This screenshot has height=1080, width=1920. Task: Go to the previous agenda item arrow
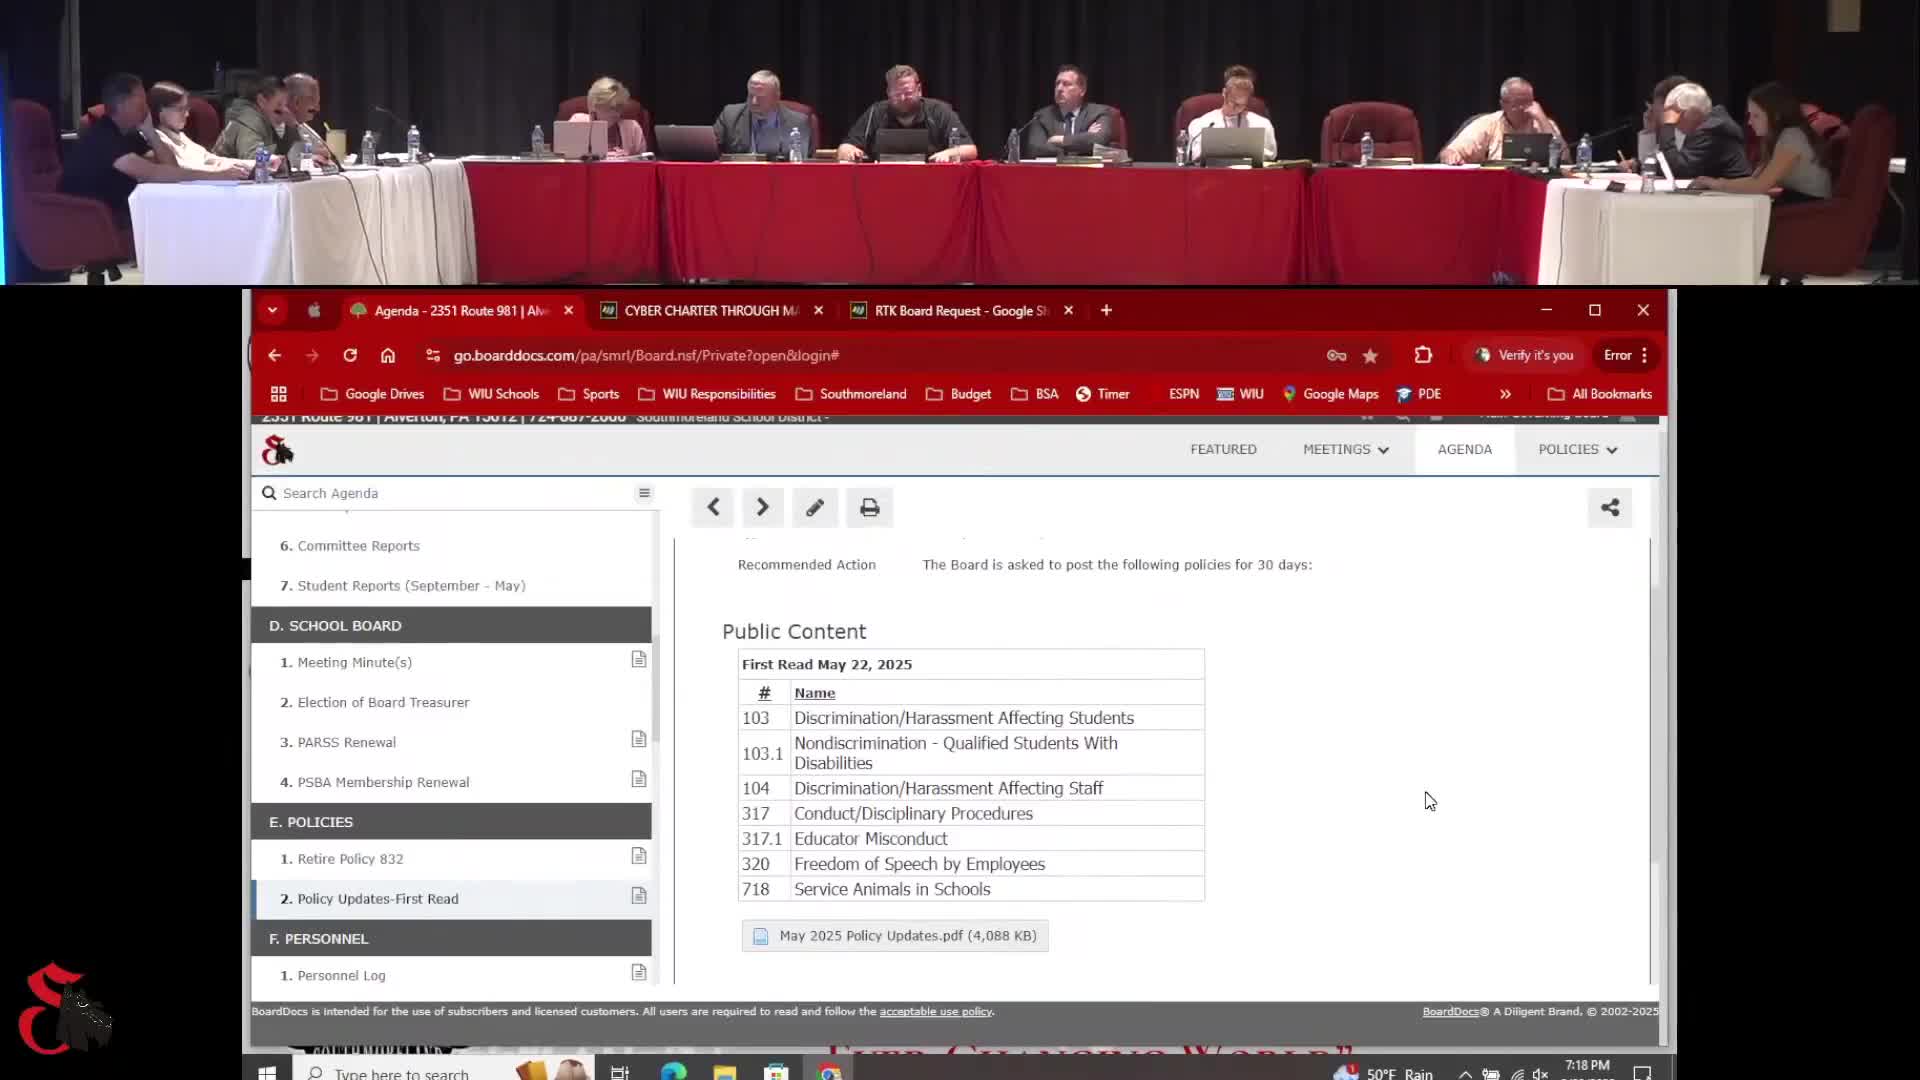(713, 507)
